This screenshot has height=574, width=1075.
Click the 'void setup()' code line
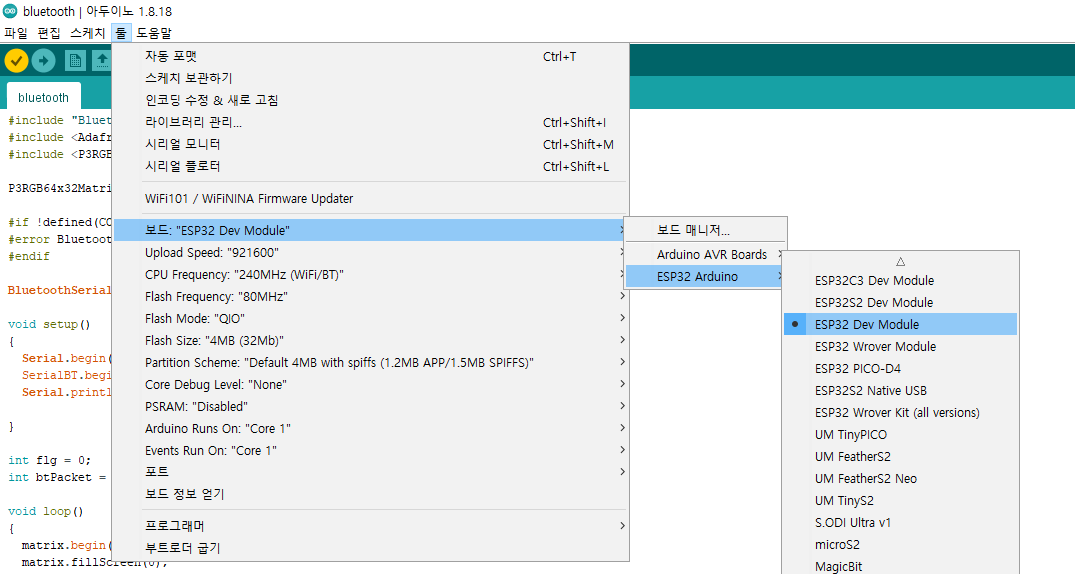(49, 324)
